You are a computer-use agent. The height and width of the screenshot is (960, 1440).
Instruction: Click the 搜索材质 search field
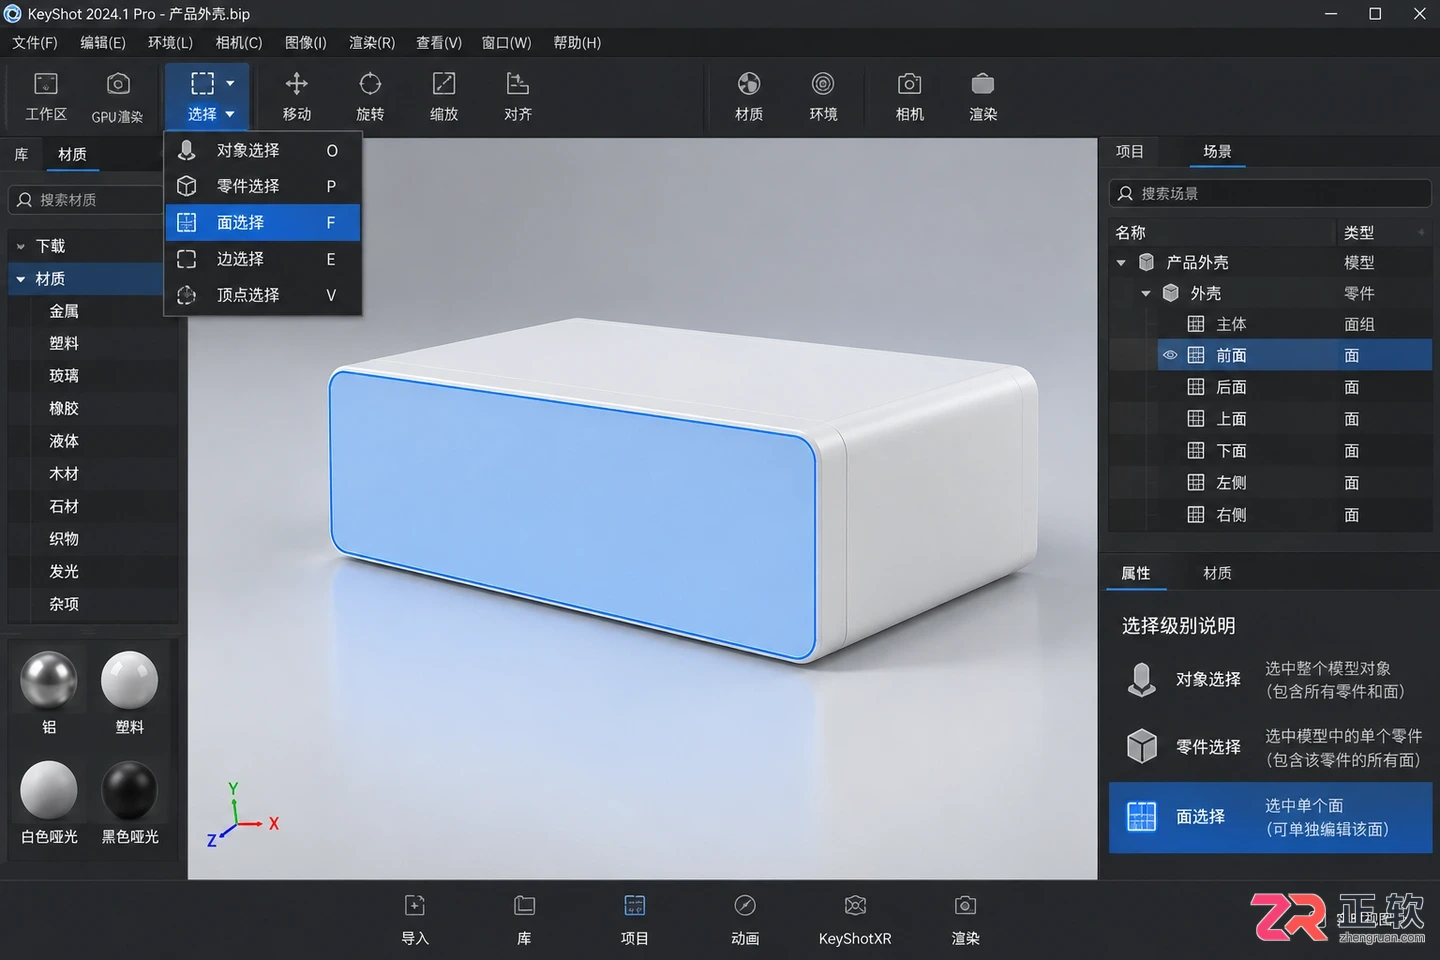point(86,200)
